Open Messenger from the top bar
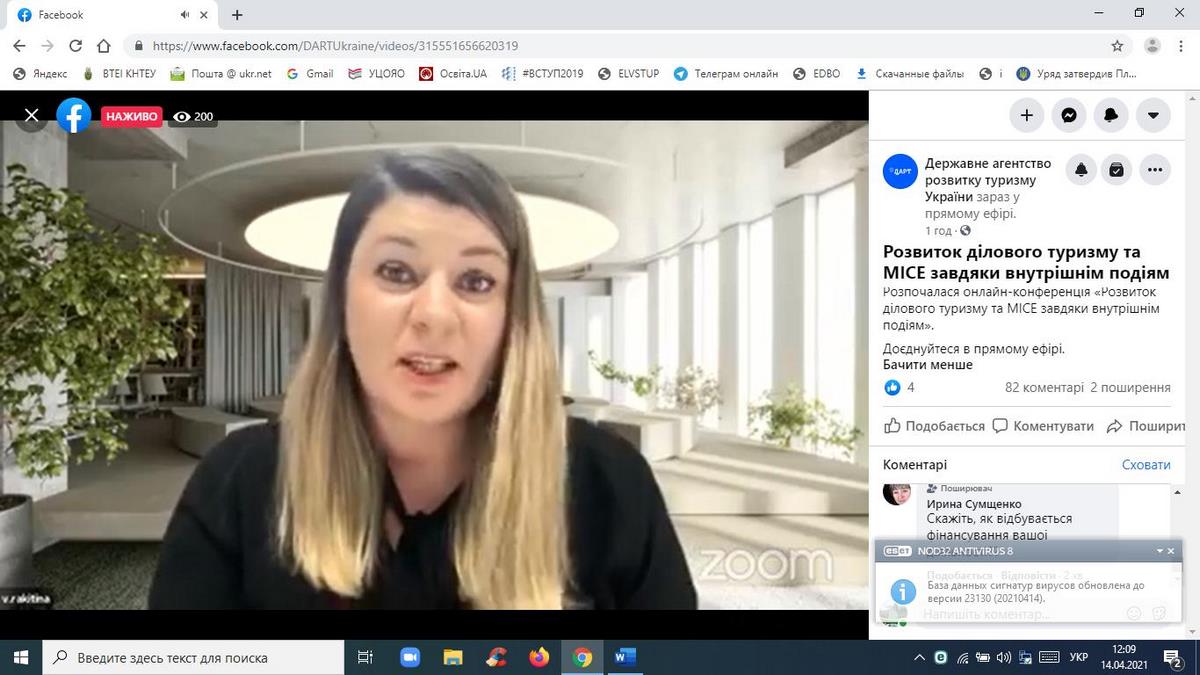This screenshot has width=1200, height=675. (x=1068, y=115)
